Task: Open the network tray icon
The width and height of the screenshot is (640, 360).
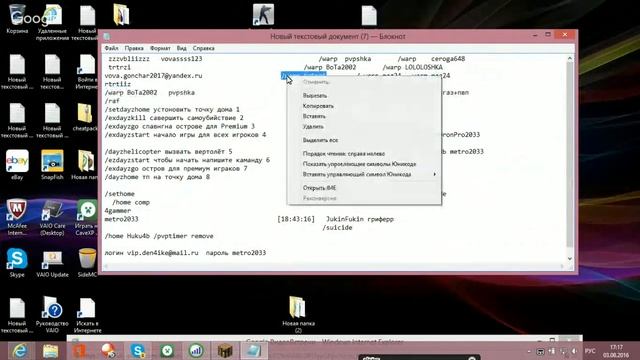Action: point(563,351)
